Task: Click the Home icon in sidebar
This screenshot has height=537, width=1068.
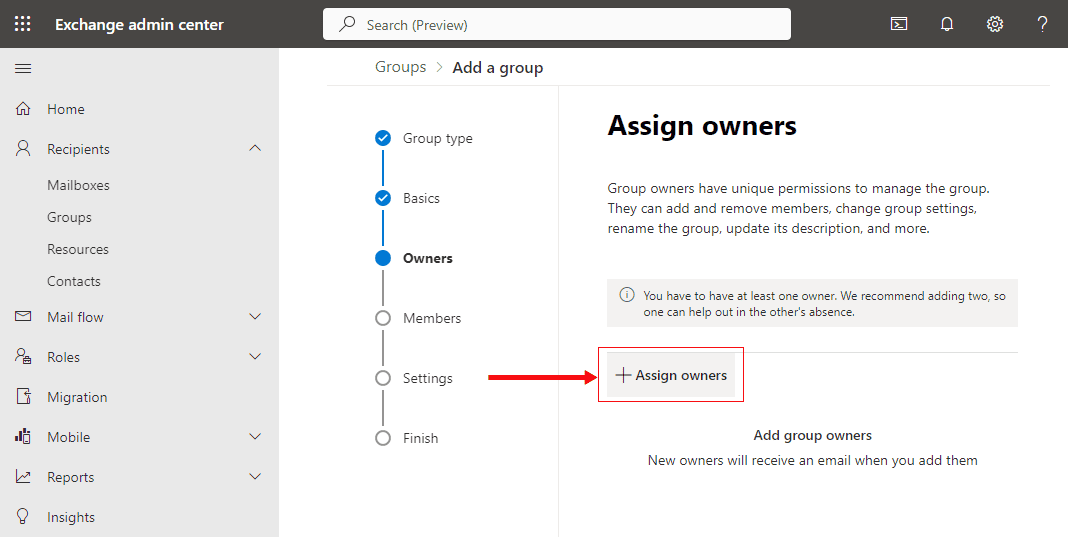Action: tap(23, 109)
